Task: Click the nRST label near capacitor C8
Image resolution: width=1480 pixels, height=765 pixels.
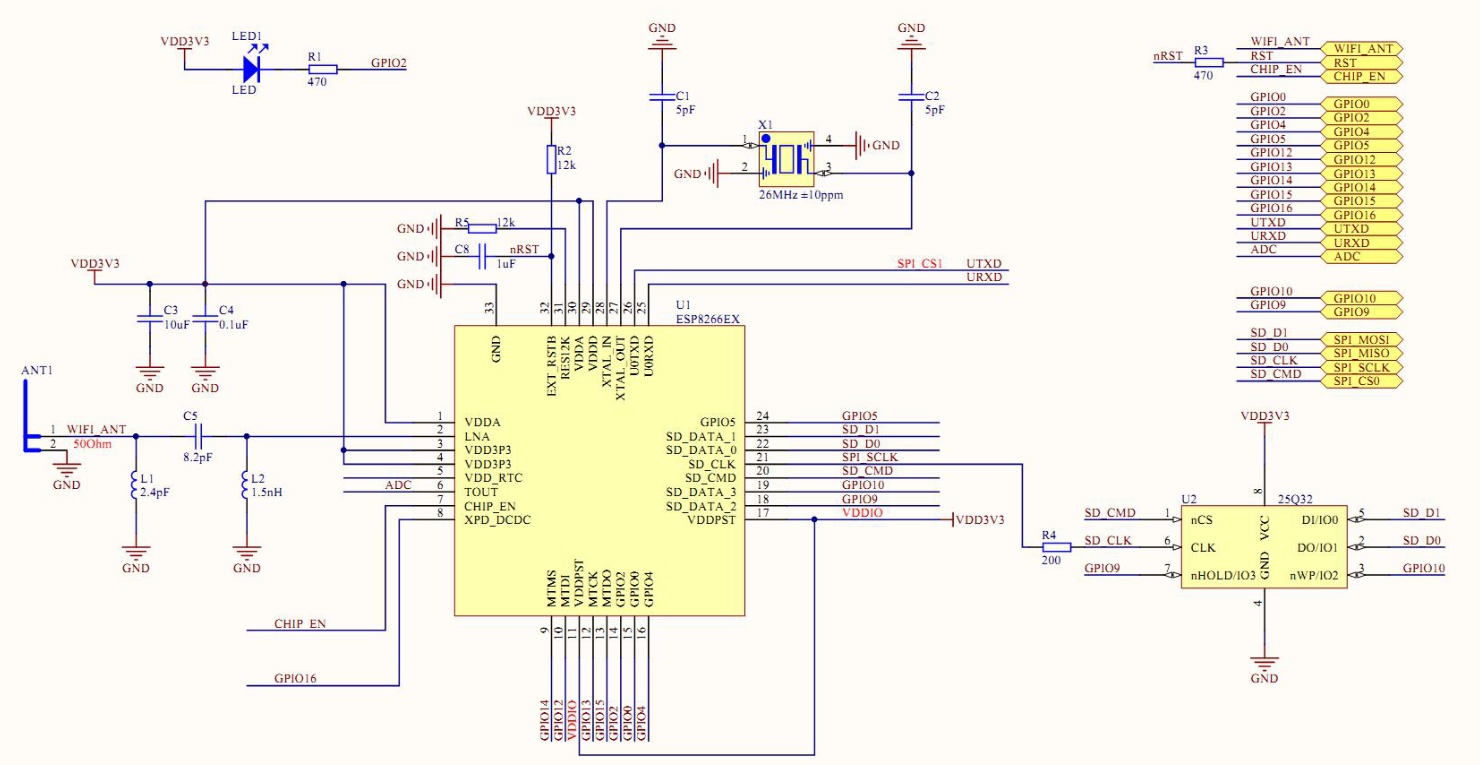Action: click(524, 249)
